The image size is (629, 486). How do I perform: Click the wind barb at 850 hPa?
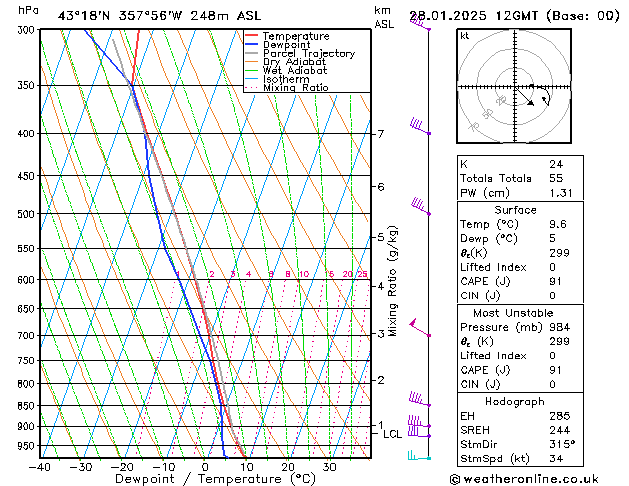pyautogui.click(x=420, y=399)
